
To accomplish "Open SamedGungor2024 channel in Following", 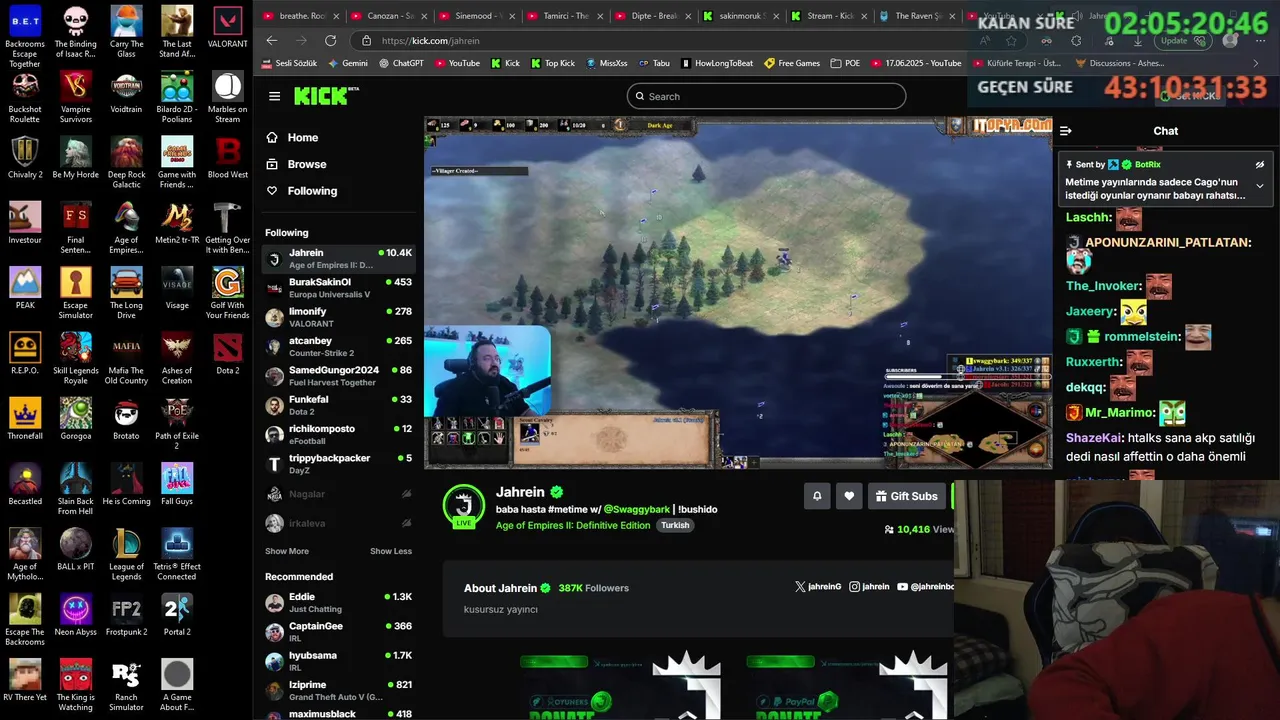I will (x=338, y=376).
